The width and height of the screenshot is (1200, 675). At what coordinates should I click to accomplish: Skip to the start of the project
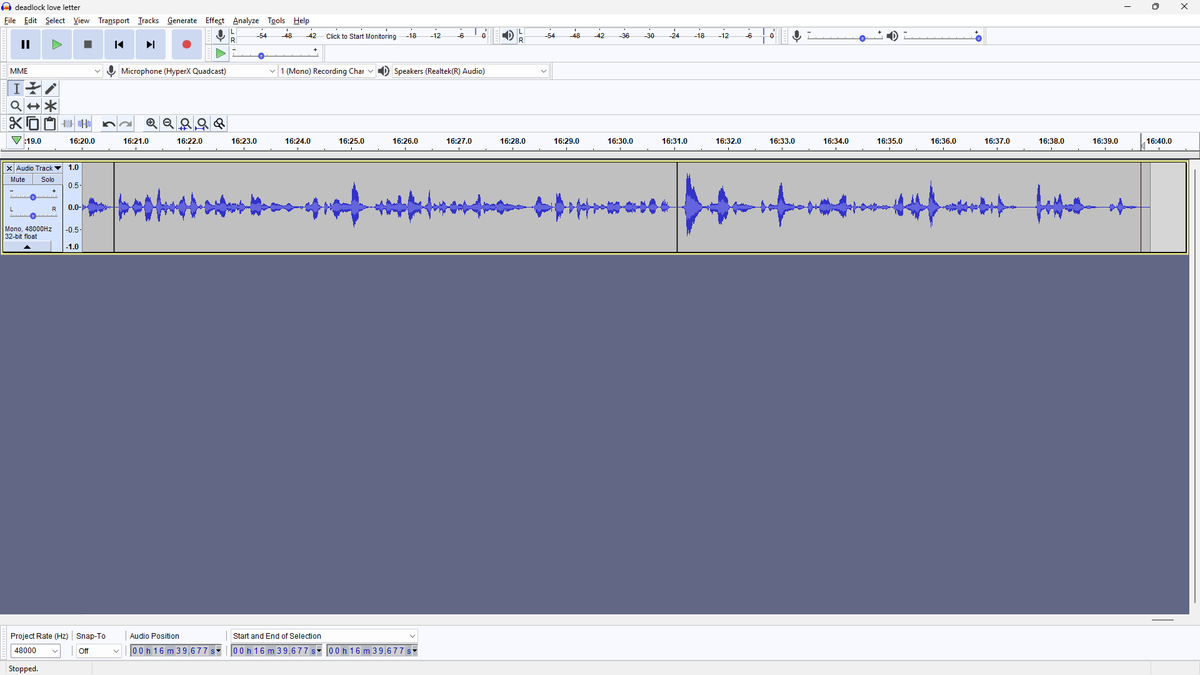119,44
